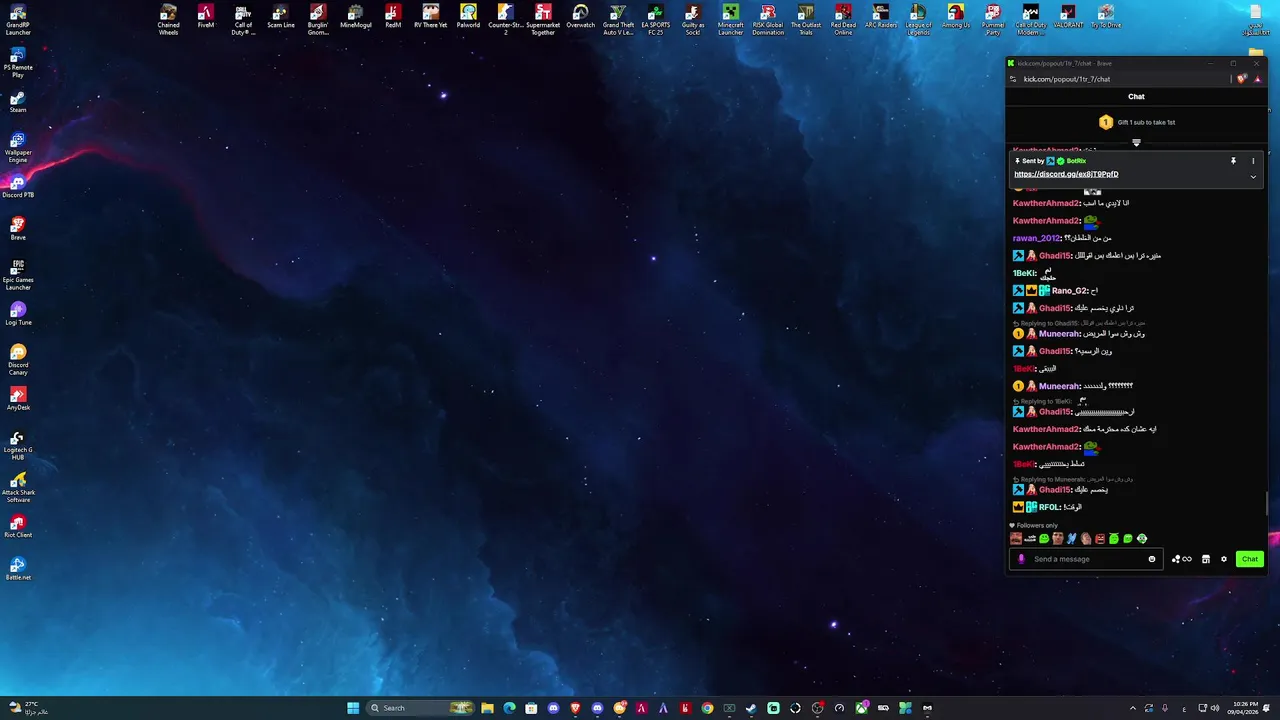This screenshot has height=720, width=1280.
Task: Open the AnyDesk desktop shortcut
Action: pos(18,400)
